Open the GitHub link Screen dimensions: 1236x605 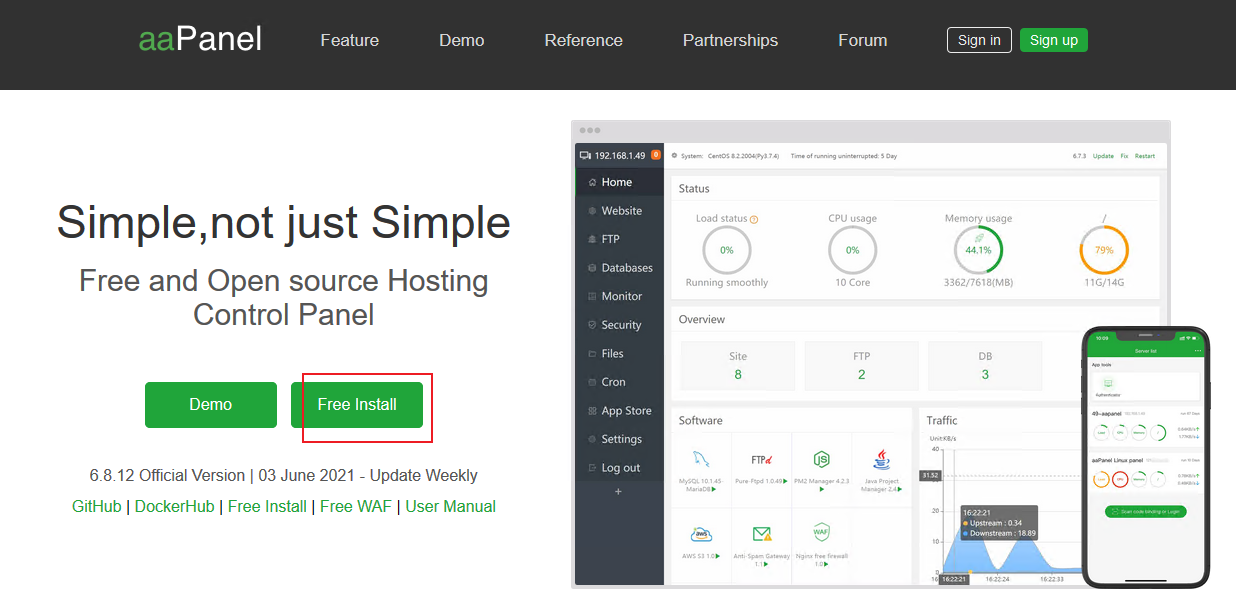tap(96, 506)
